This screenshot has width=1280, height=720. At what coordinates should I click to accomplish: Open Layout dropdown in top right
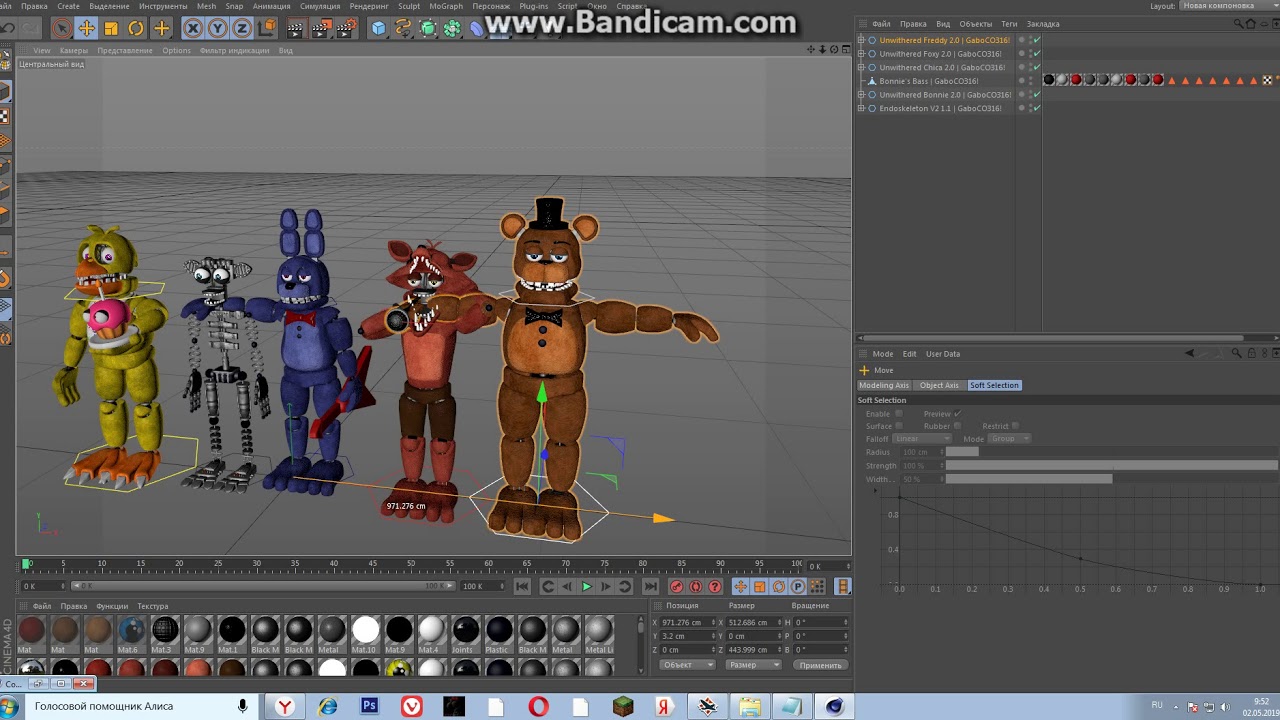(1229, 6)
